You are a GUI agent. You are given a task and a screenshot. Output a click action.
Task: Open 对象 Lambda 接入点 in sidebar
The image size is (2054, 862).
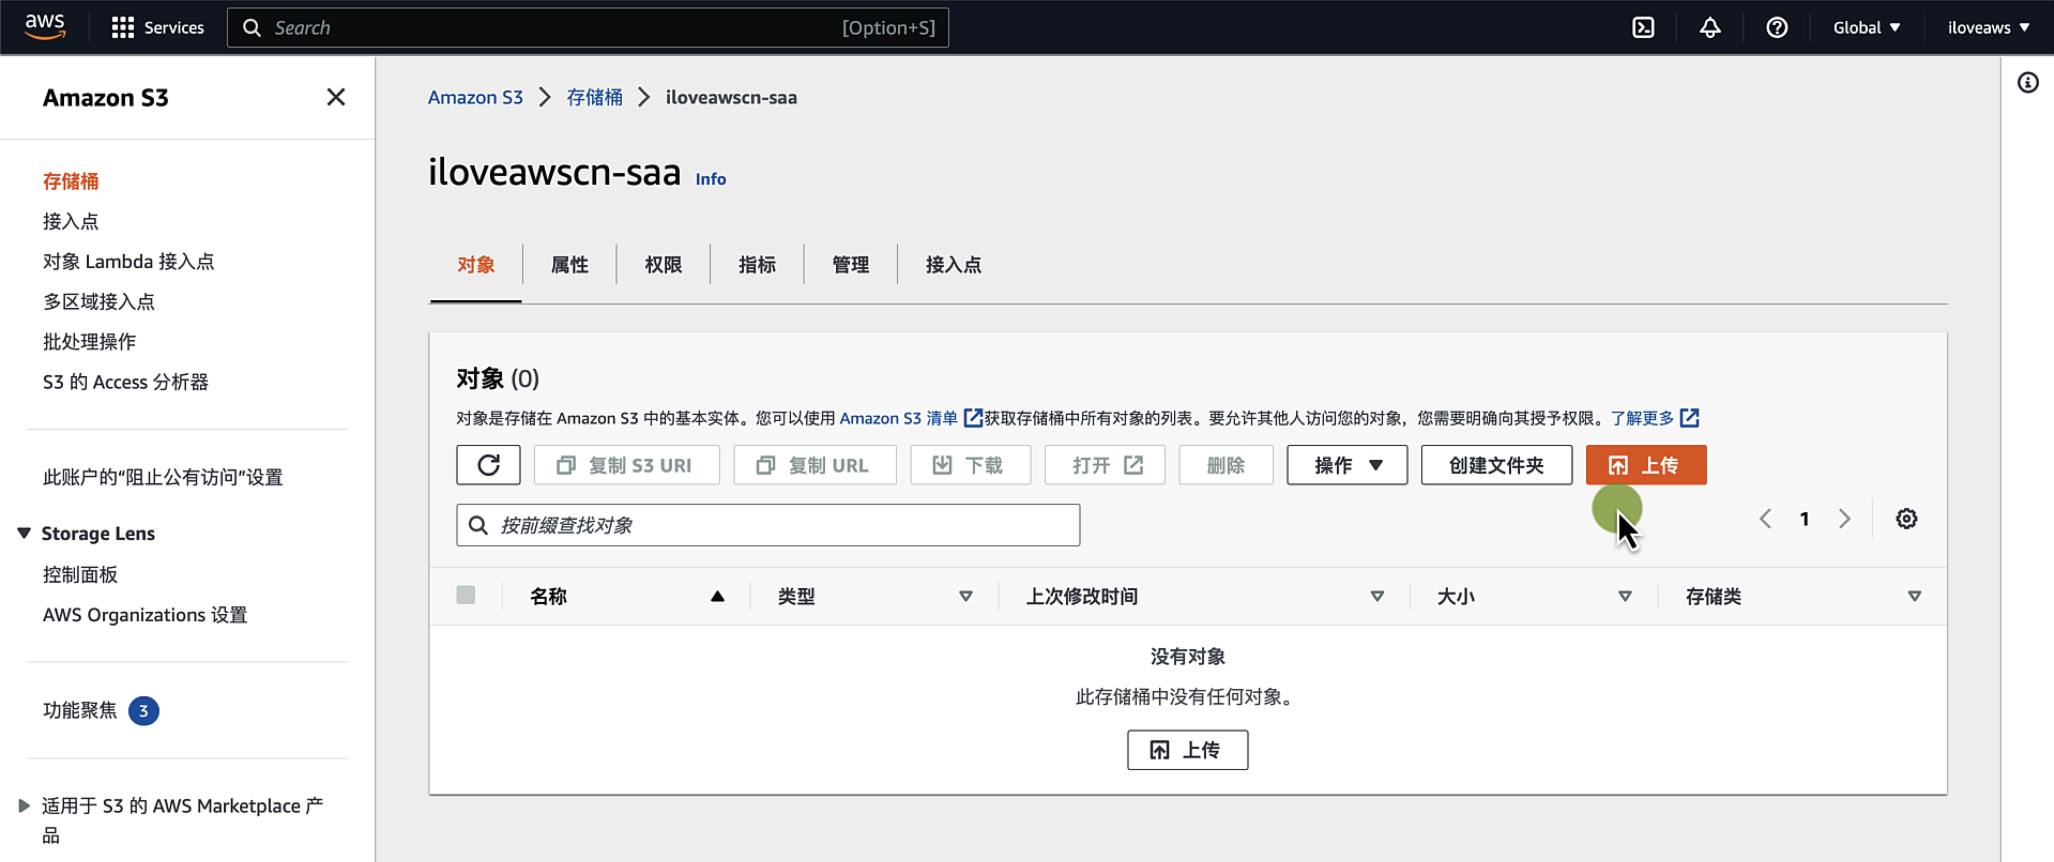point(129,261)
